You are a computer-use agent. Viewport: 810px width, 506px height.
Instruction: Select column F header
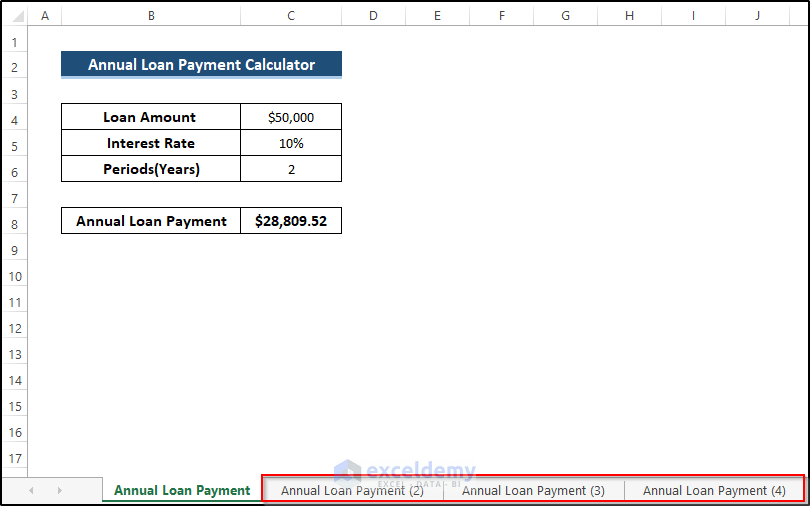[x=502, y=16]
